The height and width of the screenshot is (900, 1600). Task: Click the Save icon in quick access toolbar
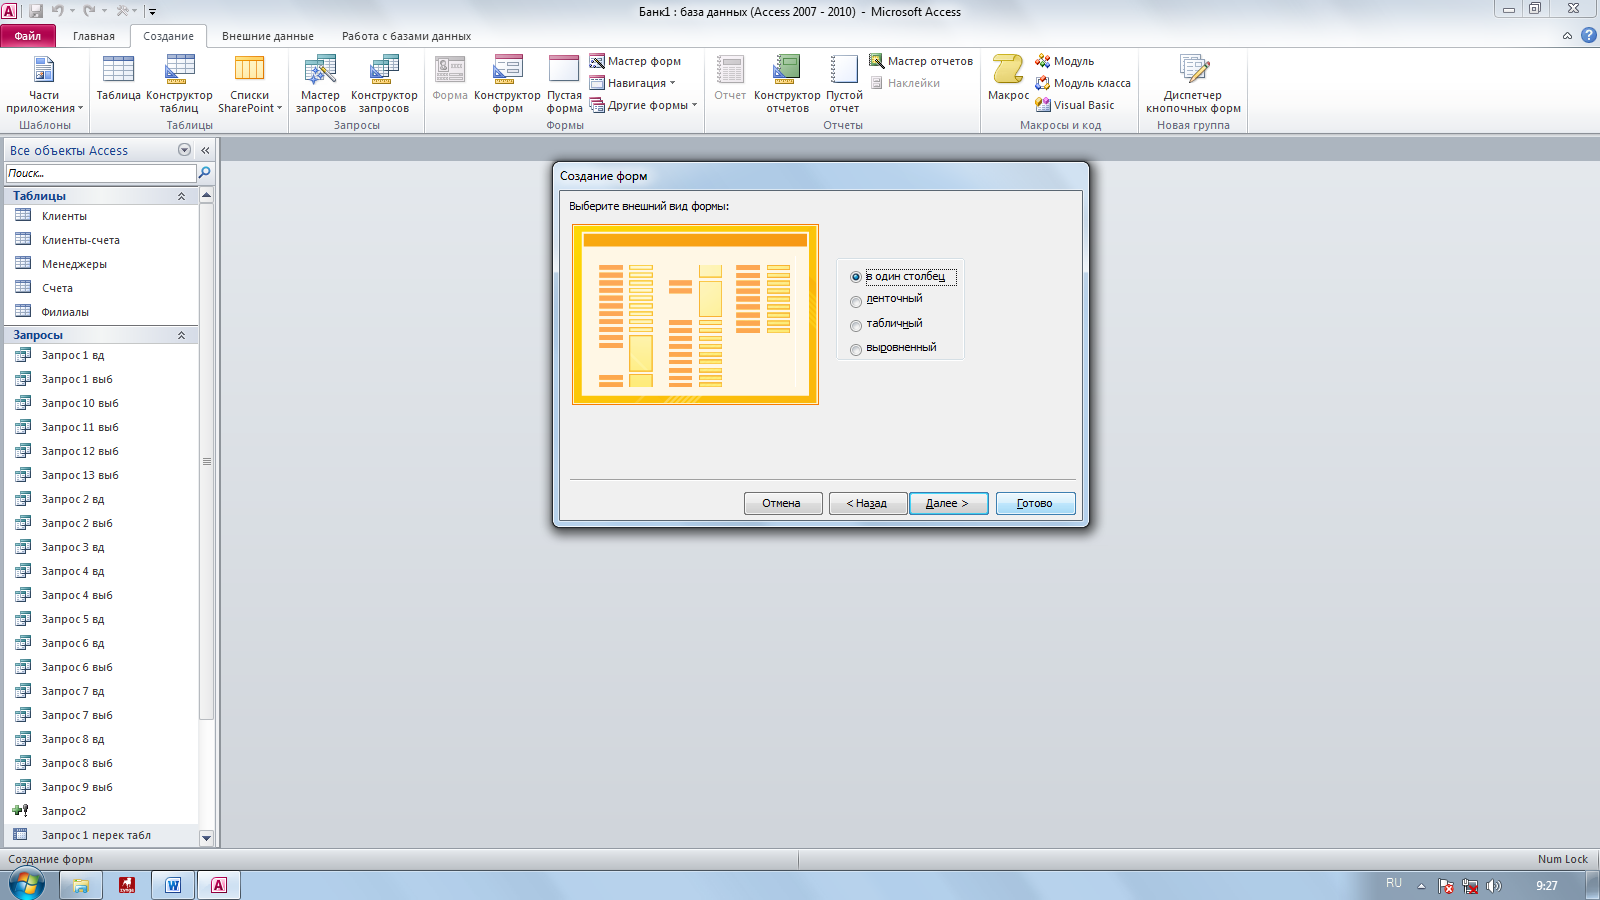point(36,11)
